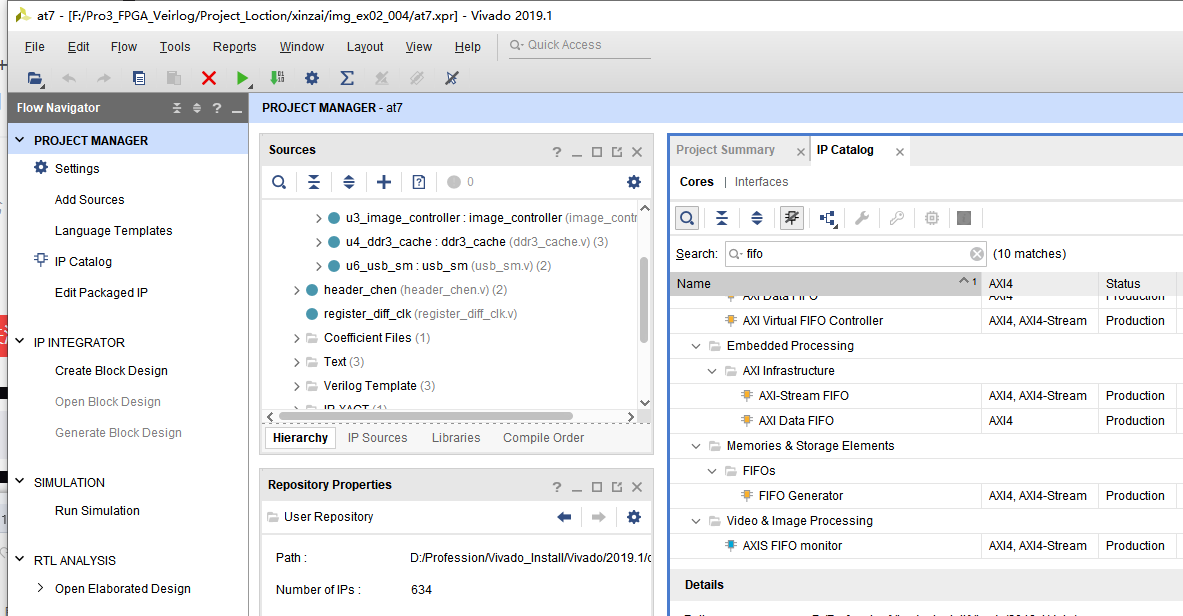This screenshot has width=1183, height=616.
Task: Collapse RTL ANALYSIS section
Action: tap(20, 559)
